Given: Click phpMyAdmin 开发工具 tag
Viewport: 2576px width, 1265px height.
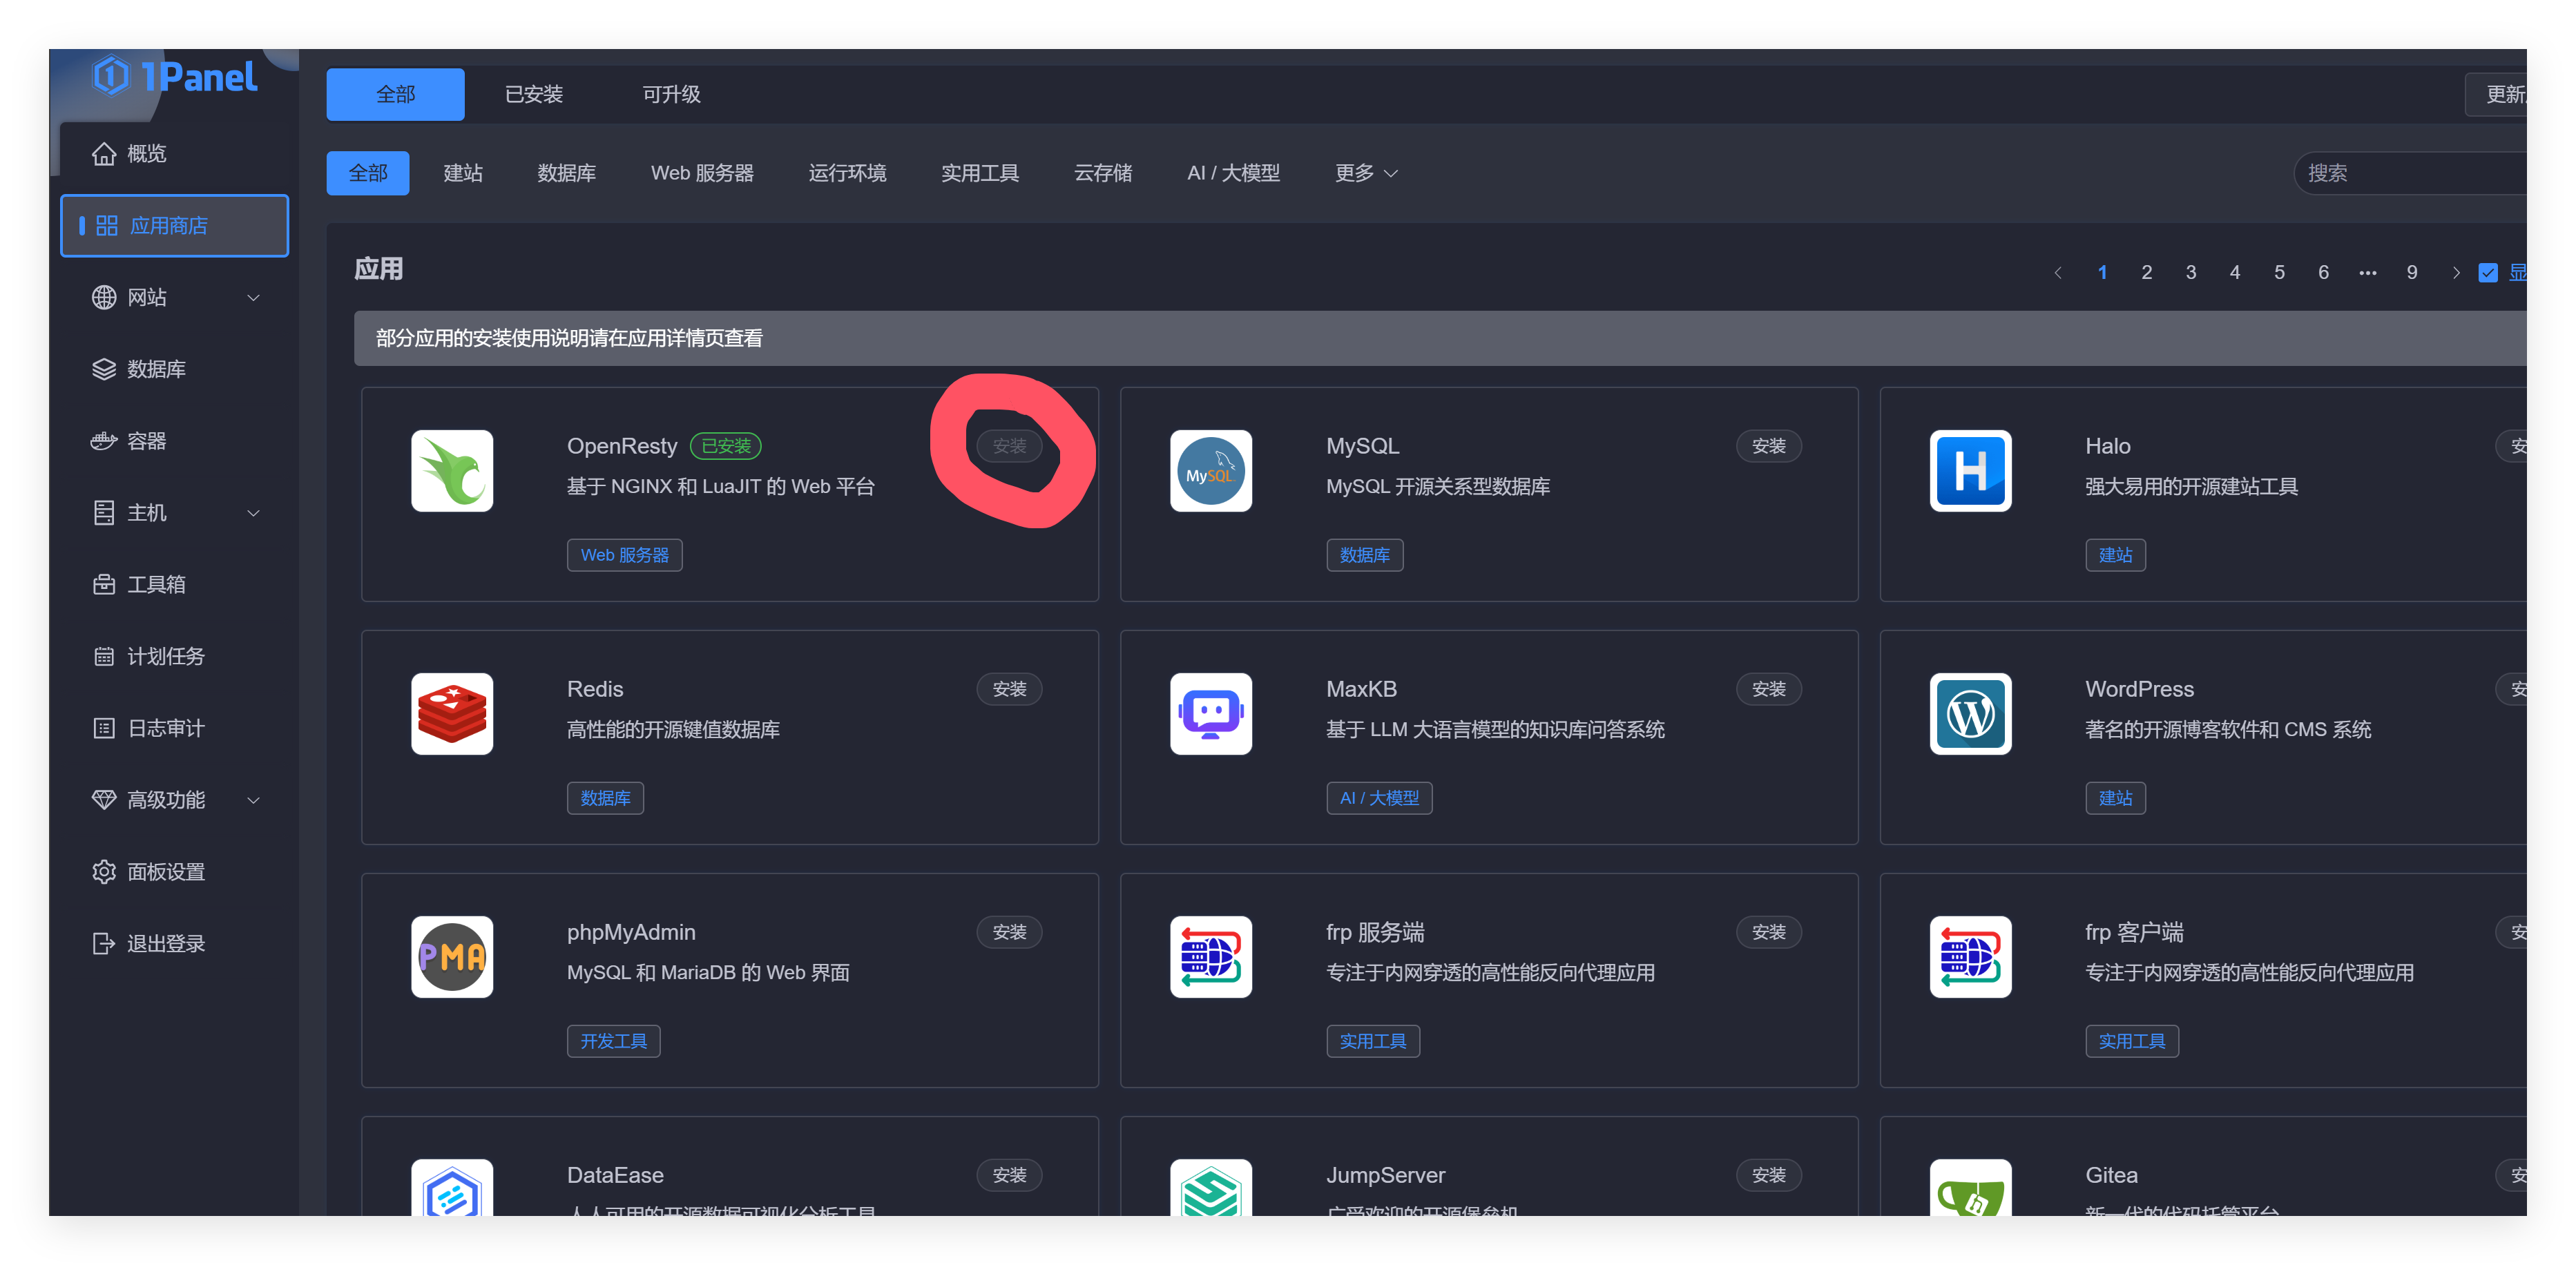Looking at the screenshot, I should pos(614,1041).
